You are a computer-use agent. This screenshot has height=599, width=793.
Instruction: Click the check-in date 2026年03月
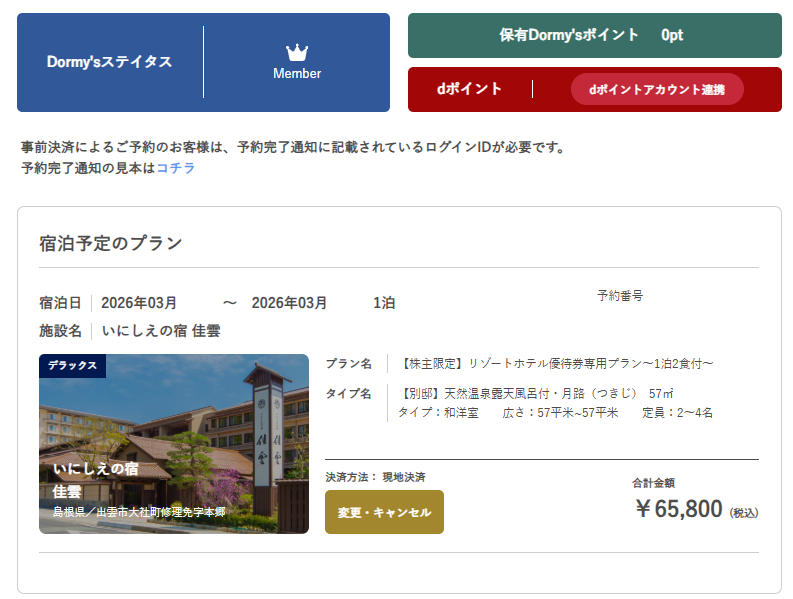click(139, 303)
